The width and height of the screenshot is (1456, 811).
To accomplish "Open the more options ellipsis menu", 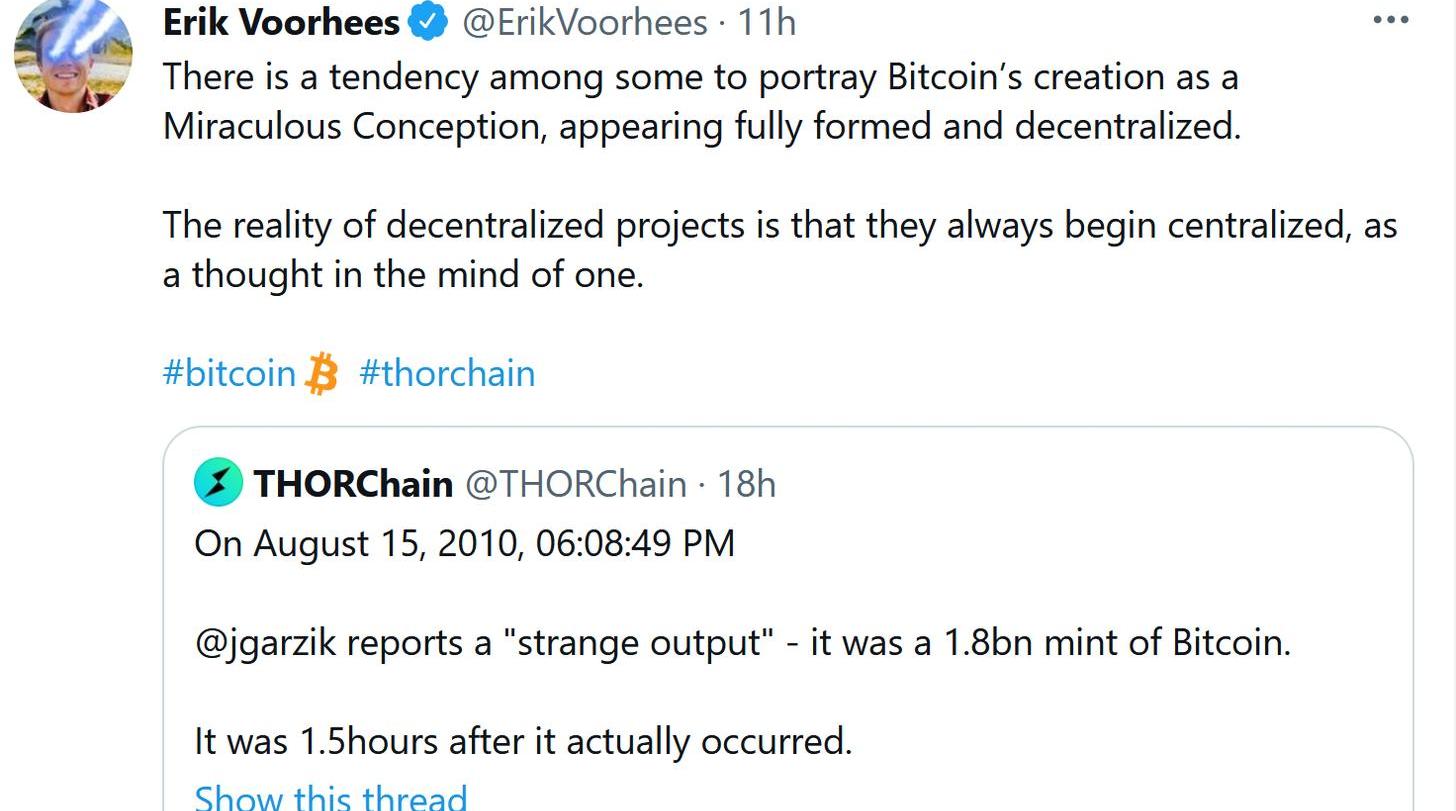I will point(1391,20).
